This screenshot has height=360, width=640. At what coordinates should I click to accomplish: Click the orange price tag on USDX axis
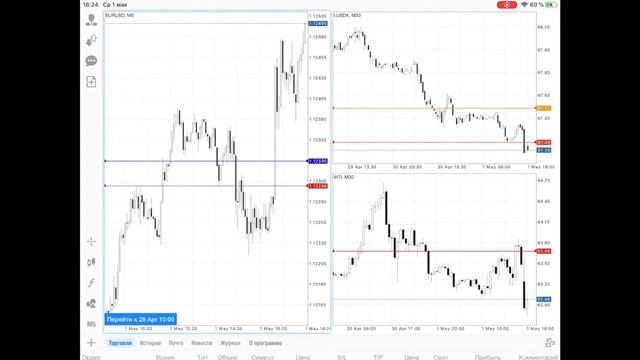point(544,108)
